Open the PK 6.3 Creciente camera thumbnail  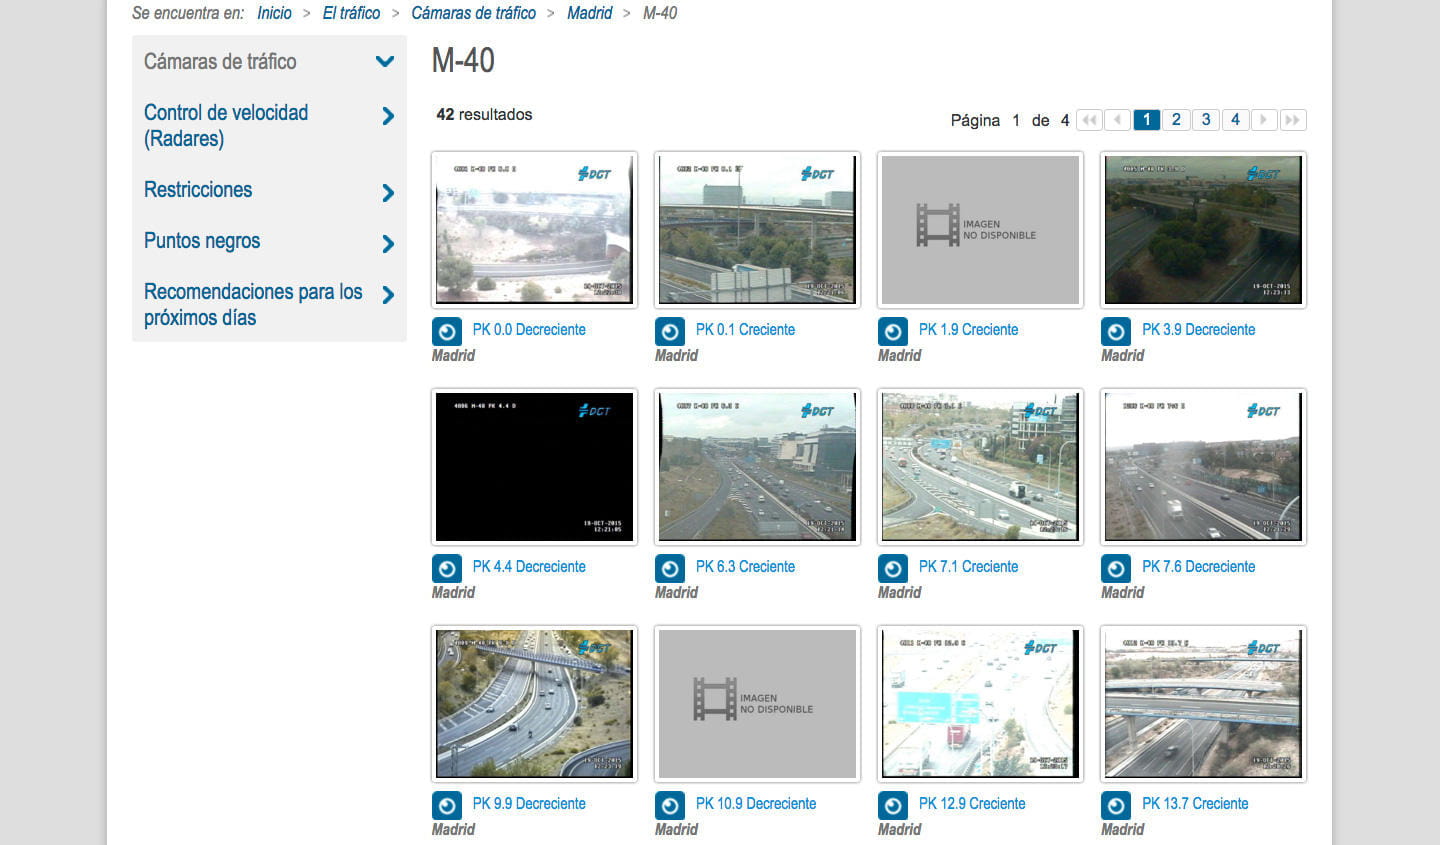(x=757, y=467)
